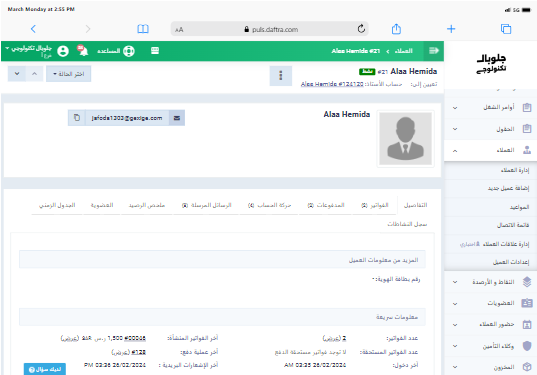Expand حضور العملاء sidebar section
Viewport: 537px width, 375px height.
tap(490, 325)
